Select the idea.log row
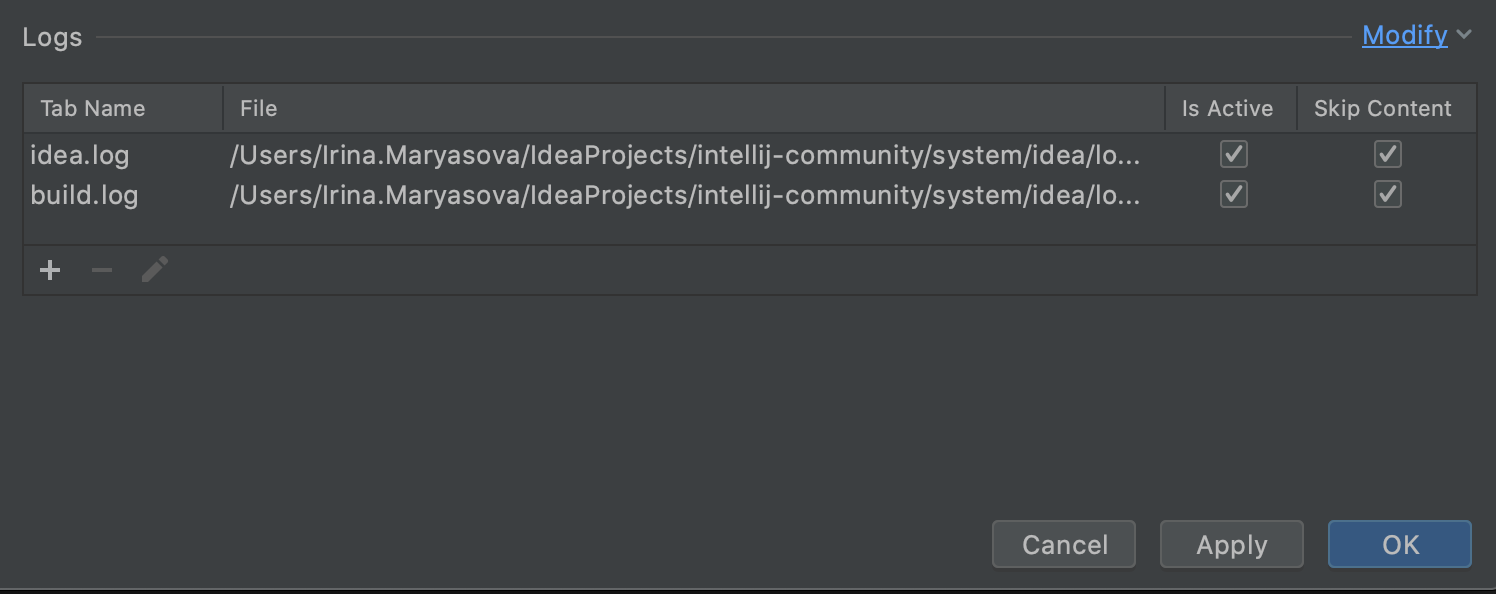1496x594 pixels. [750, 155]
